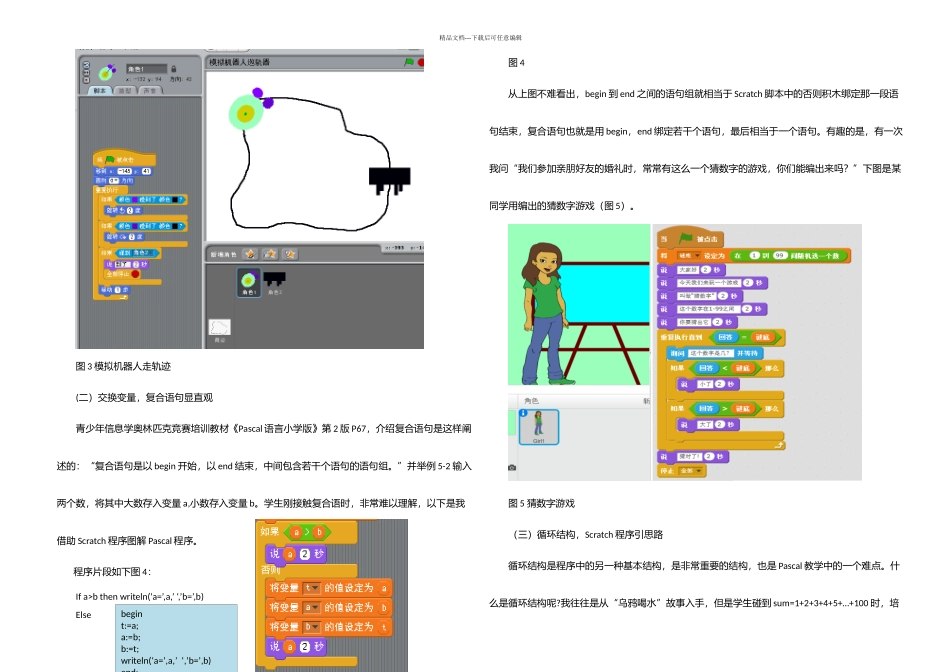The height and width of the screenshot is (672, 950).
Task: Click '重复执行直到' repeat-until block
Action: click(x=720, y=337)
